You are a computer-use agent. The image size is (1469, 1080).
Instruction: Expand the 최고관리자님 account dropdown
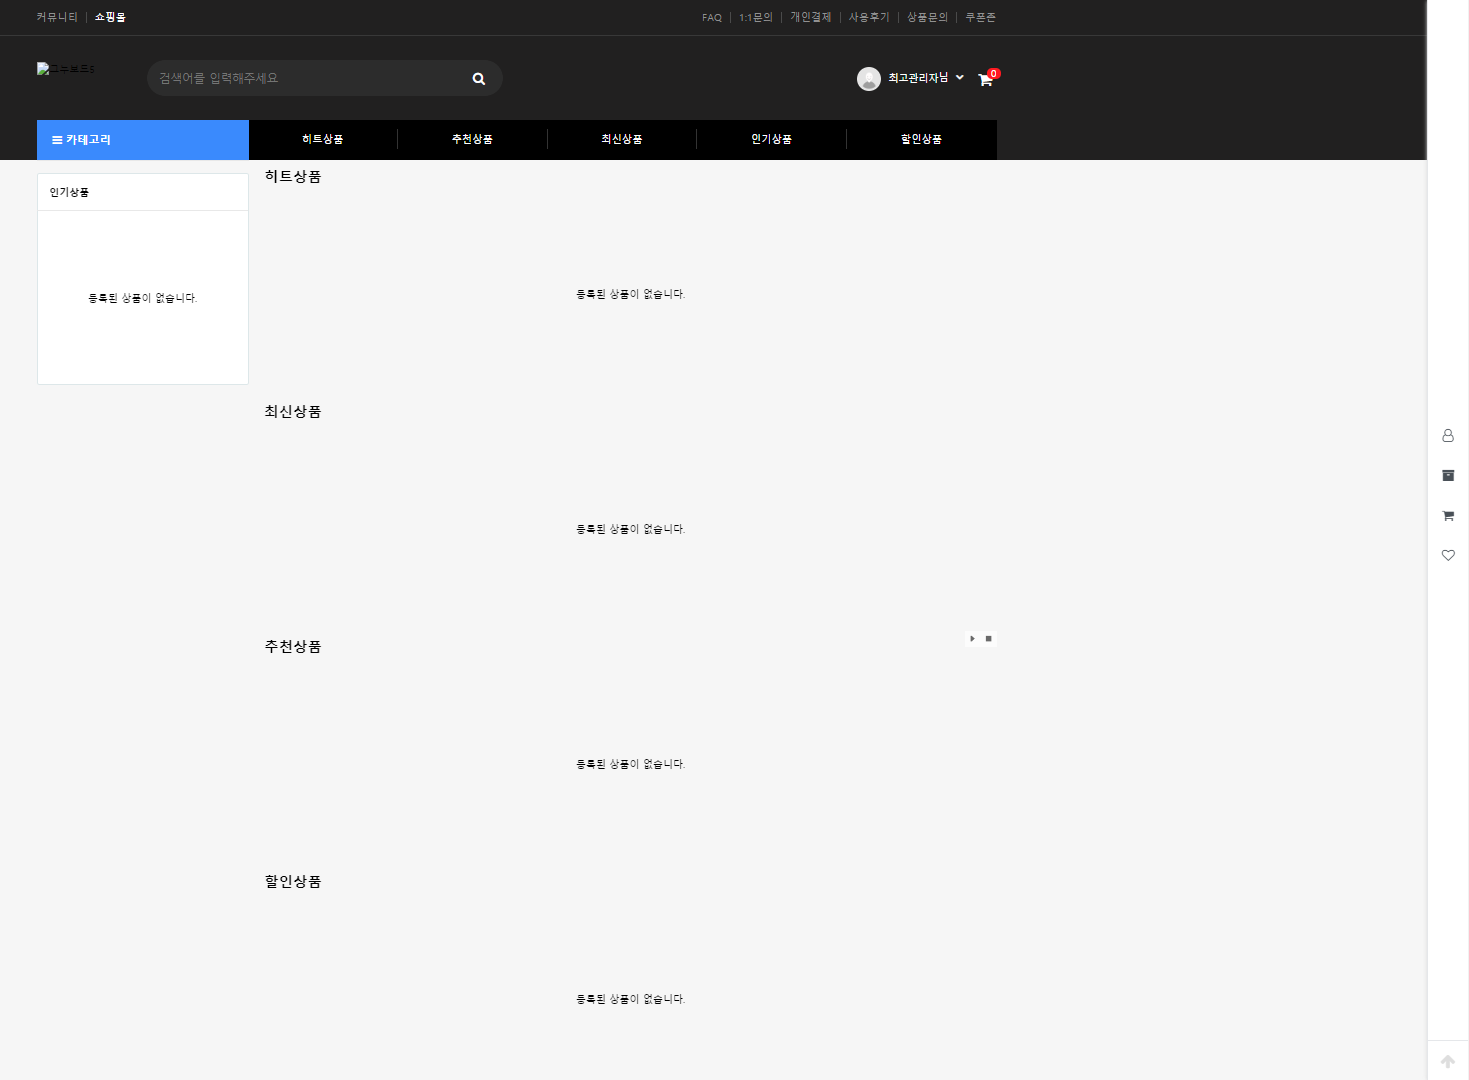[926, 78]
